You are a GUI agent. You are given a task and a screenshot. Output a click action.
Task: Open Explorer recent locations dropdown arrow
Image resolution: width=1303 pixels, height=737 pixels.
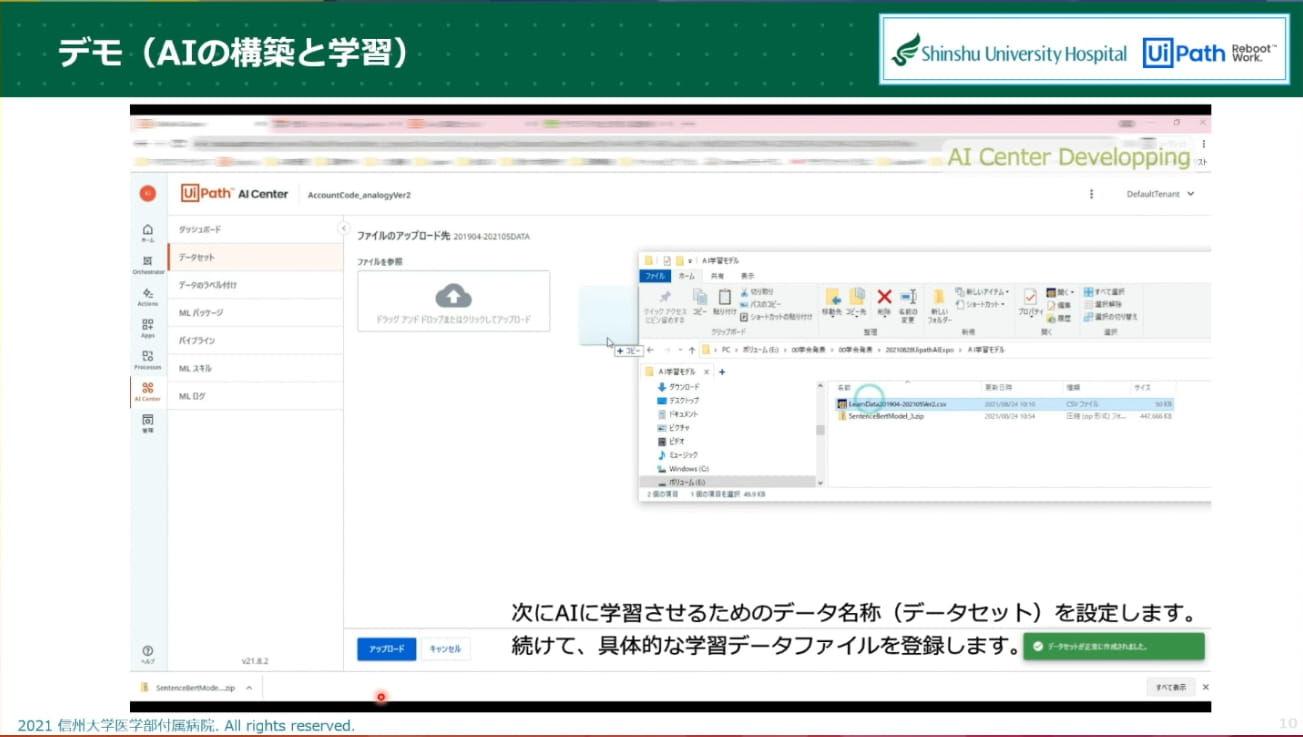pyautogui.click(x=678, y=350)
